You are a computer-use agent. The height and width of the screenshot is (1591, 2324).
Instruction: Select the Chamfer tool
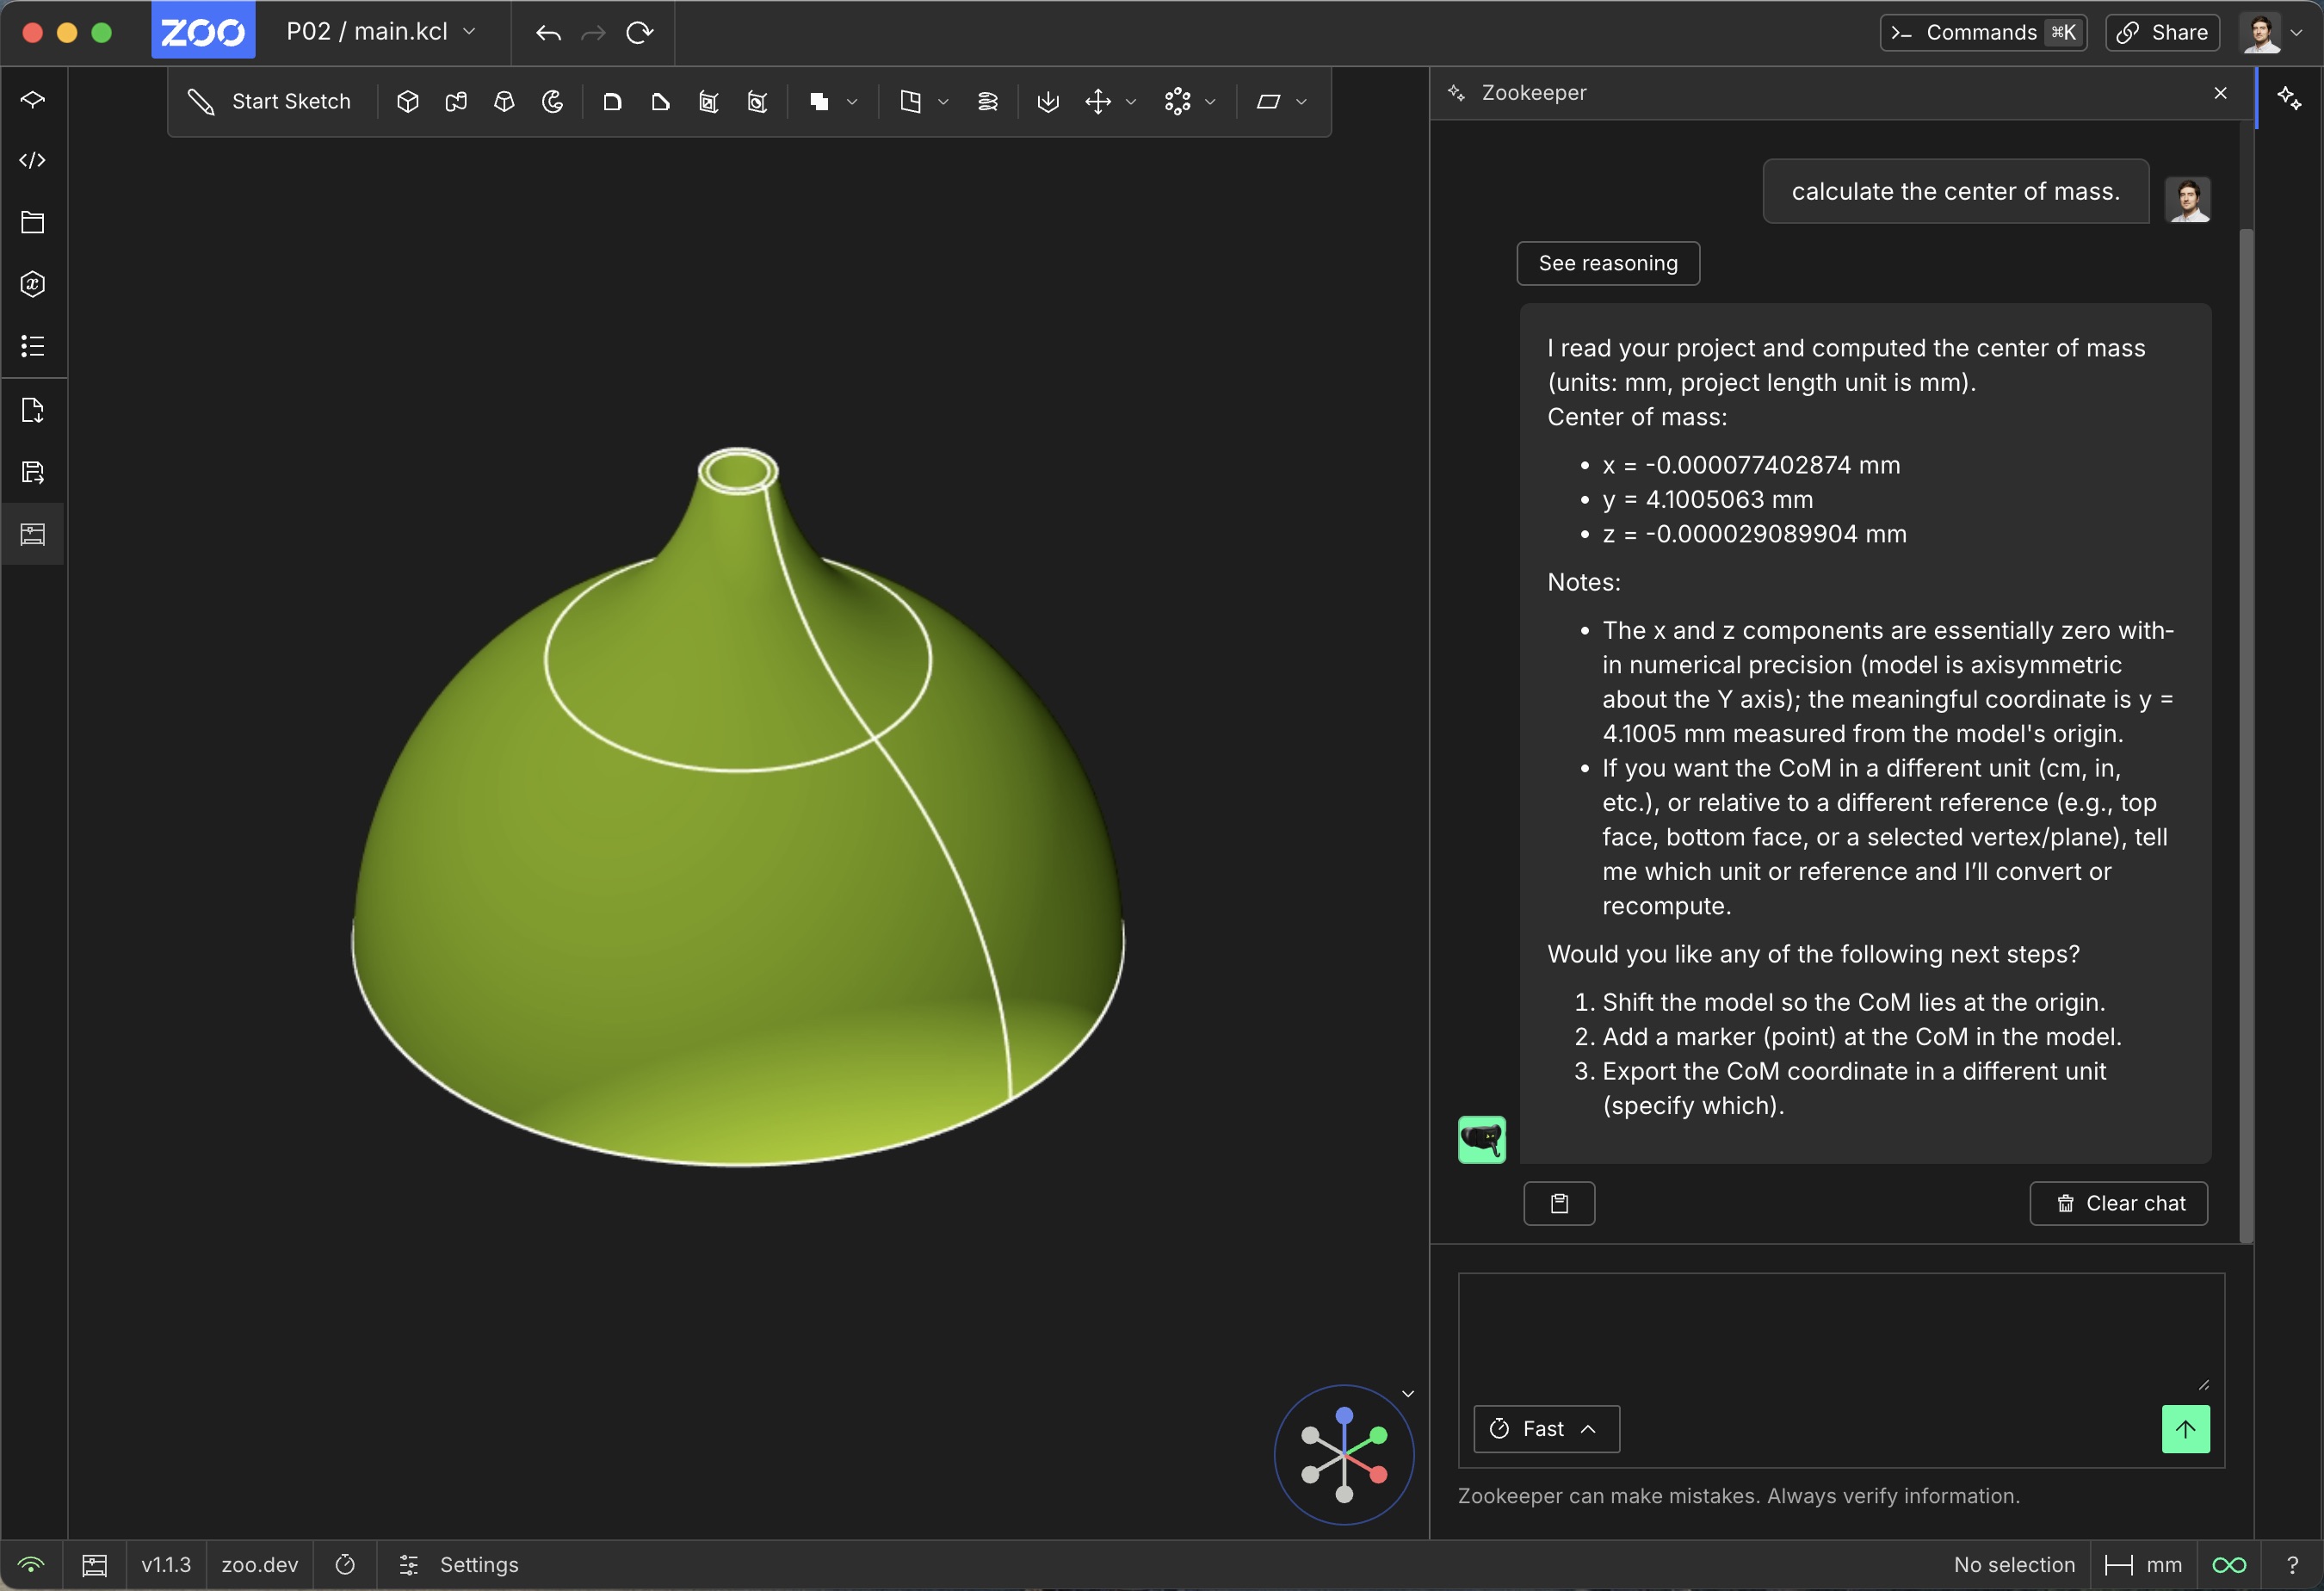660,102
